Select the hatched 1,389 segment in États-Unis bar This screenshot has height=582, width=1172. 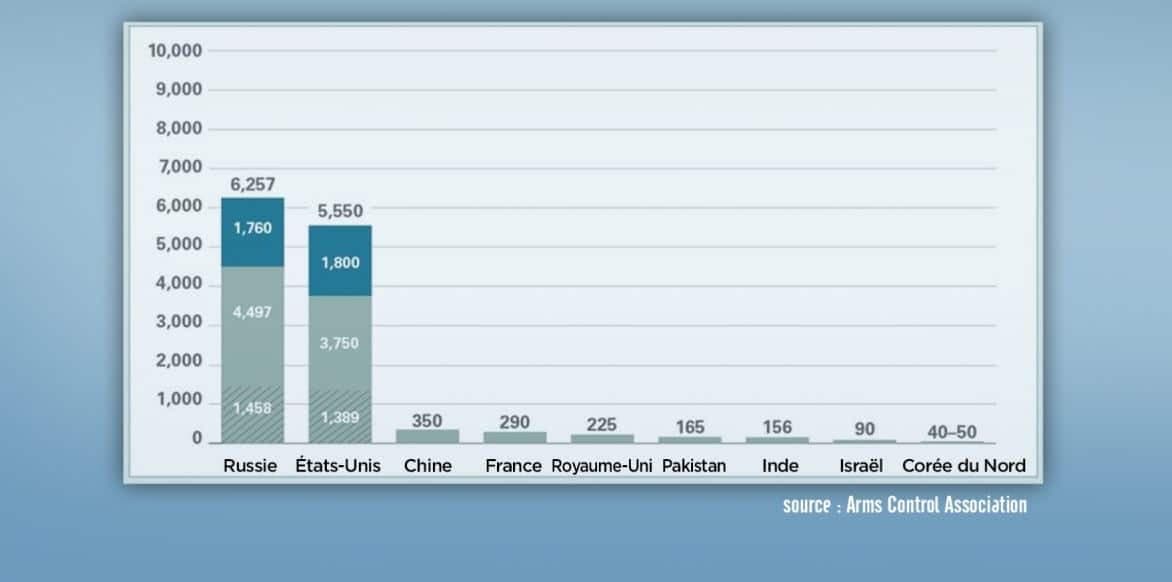tap(339, 414)
